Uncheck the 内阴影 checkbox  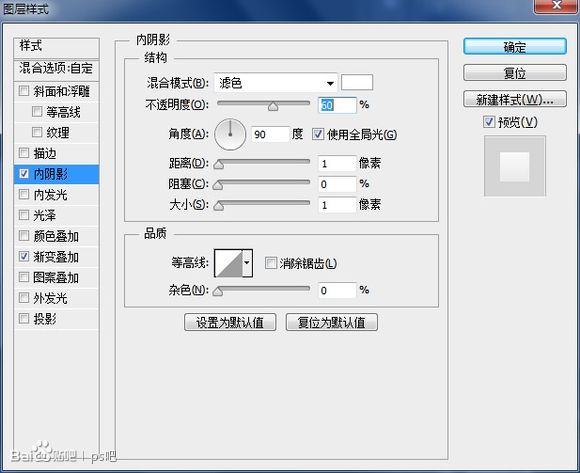tap(24, 173)
